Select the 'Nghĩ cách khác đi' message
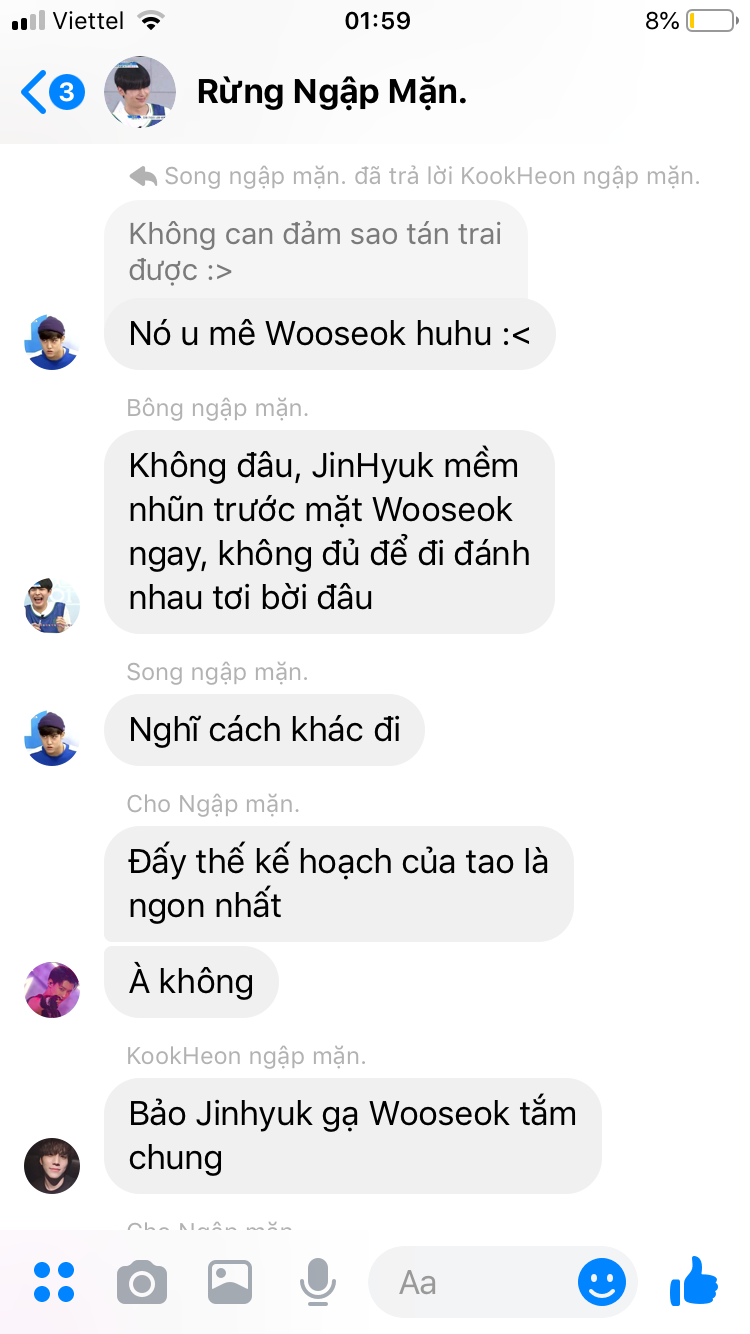This screenshot has height=1334, width=750. [264, 730]
